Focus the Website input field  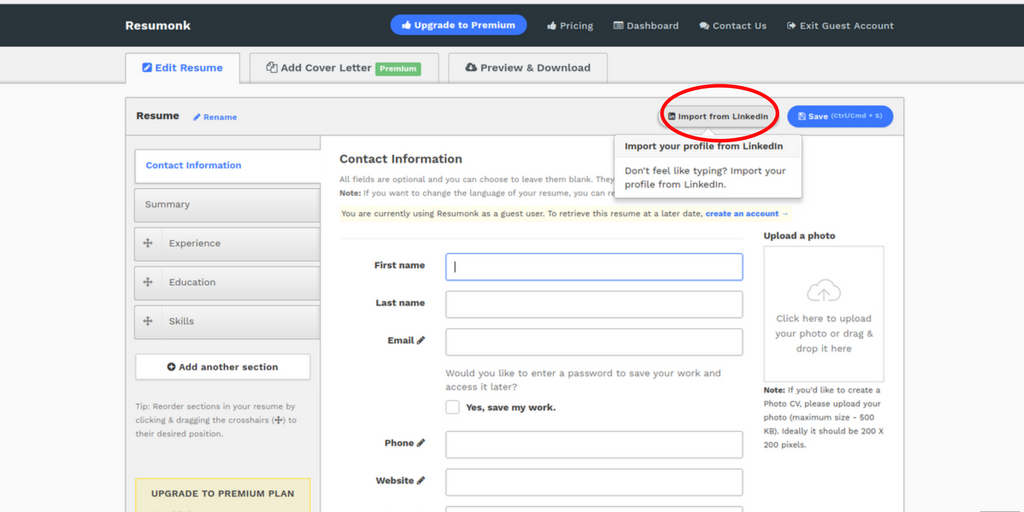click(594, 482)
